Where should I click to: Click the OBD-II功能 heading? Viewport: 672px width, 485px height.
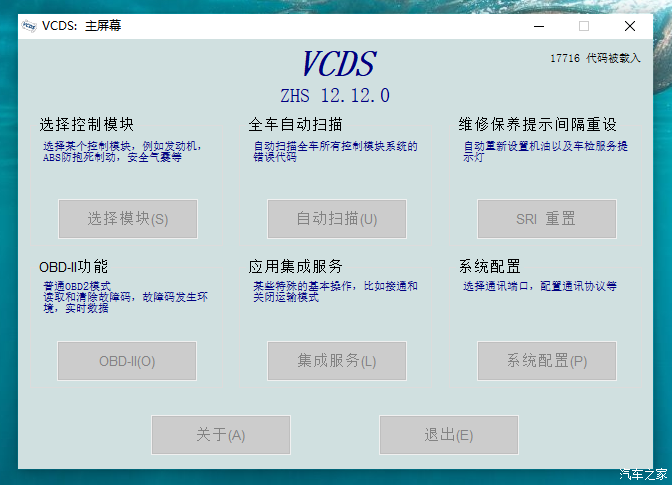point(73,266)
